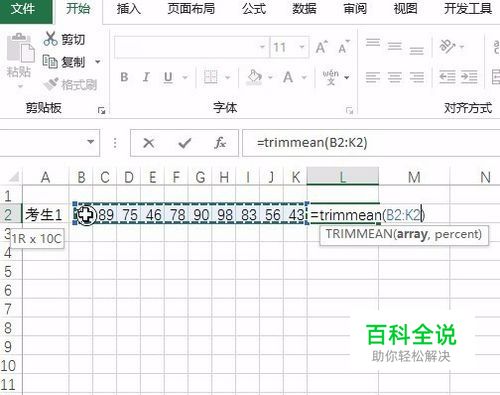Screen dimensions: 500x395
Task: Increase font size icon
Action: pos(322,47)
